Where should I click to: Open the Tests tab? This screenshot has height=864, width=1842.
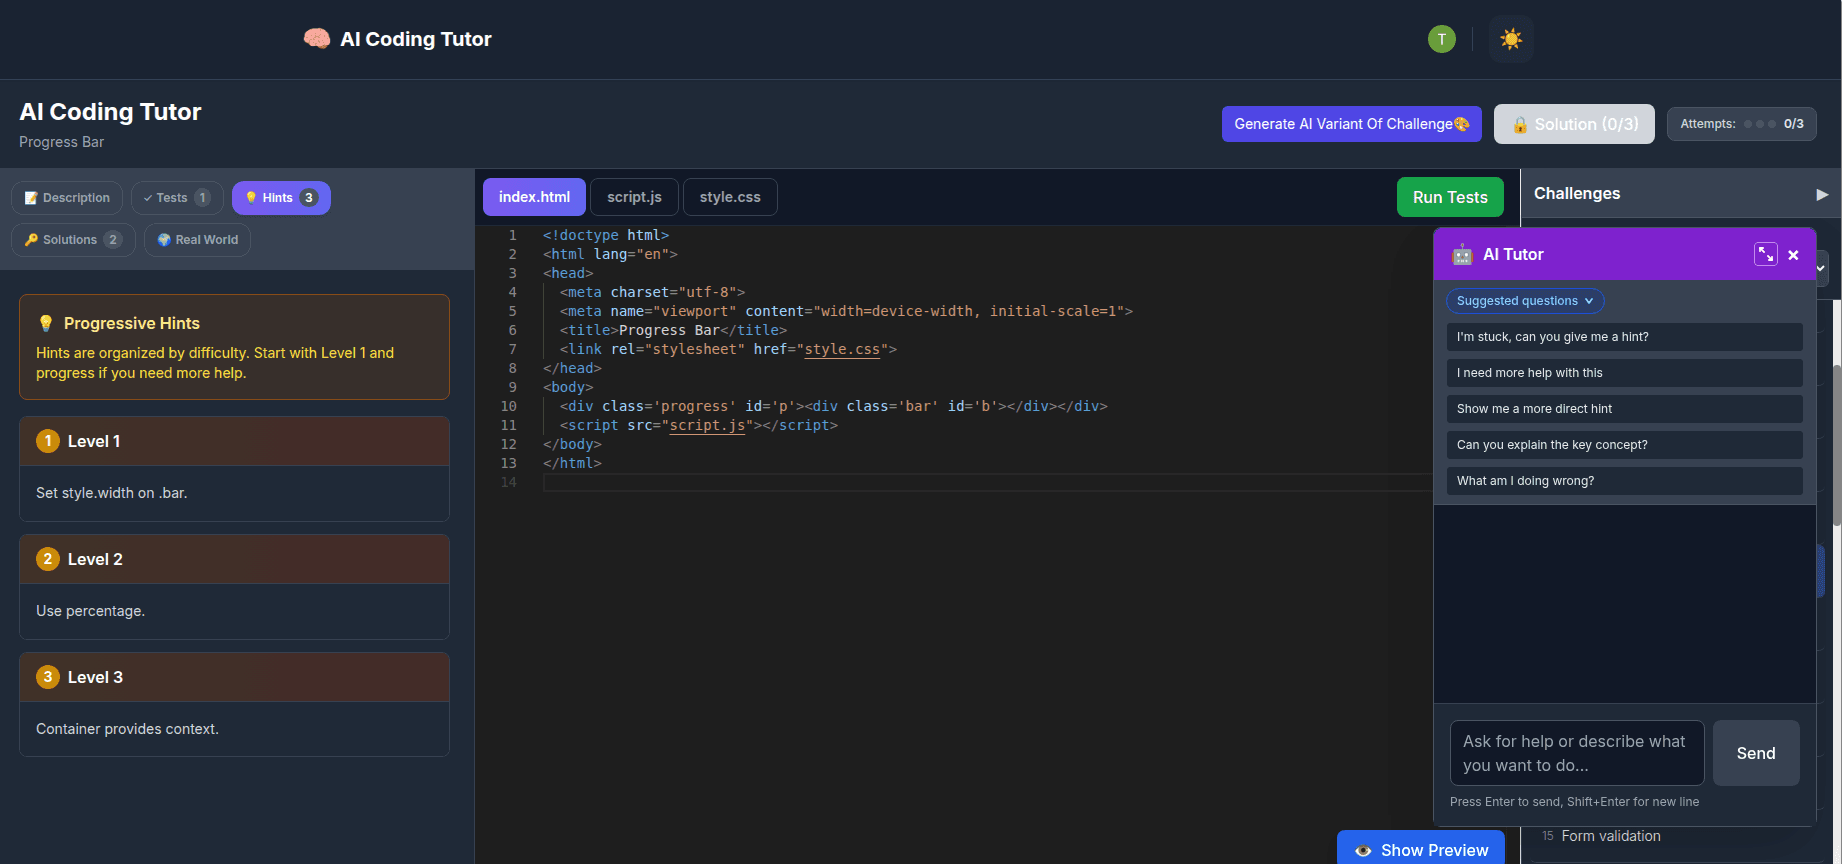[177, 198]
